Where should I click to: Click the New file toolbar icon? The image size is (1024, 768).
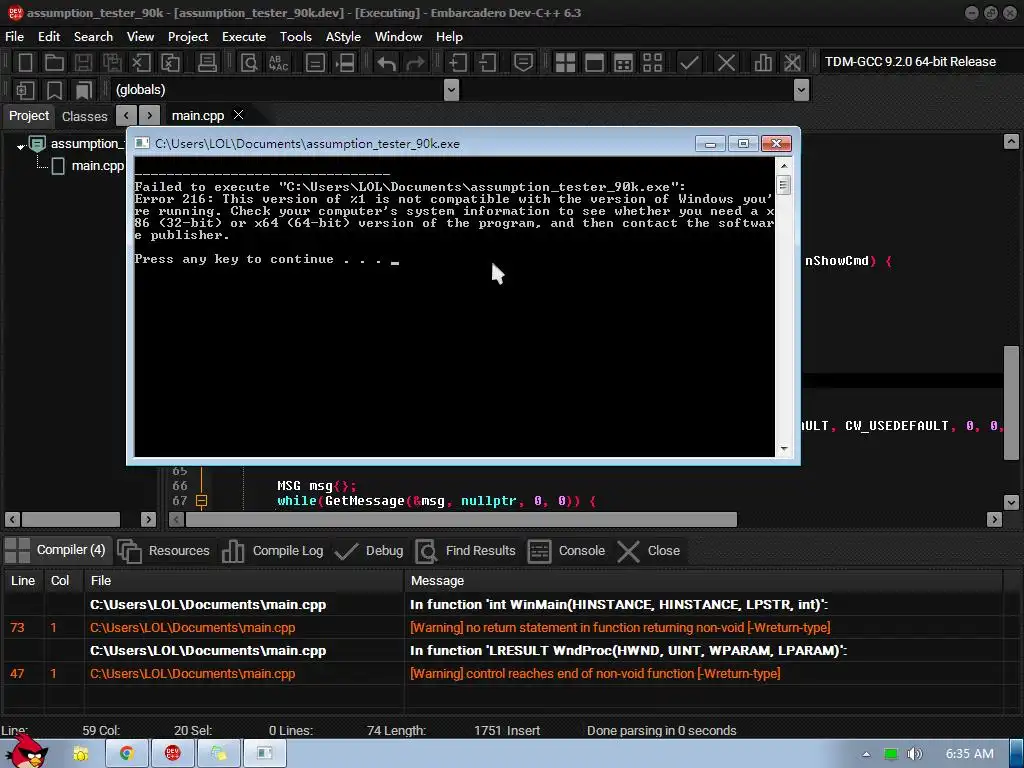tap(25, 63)
